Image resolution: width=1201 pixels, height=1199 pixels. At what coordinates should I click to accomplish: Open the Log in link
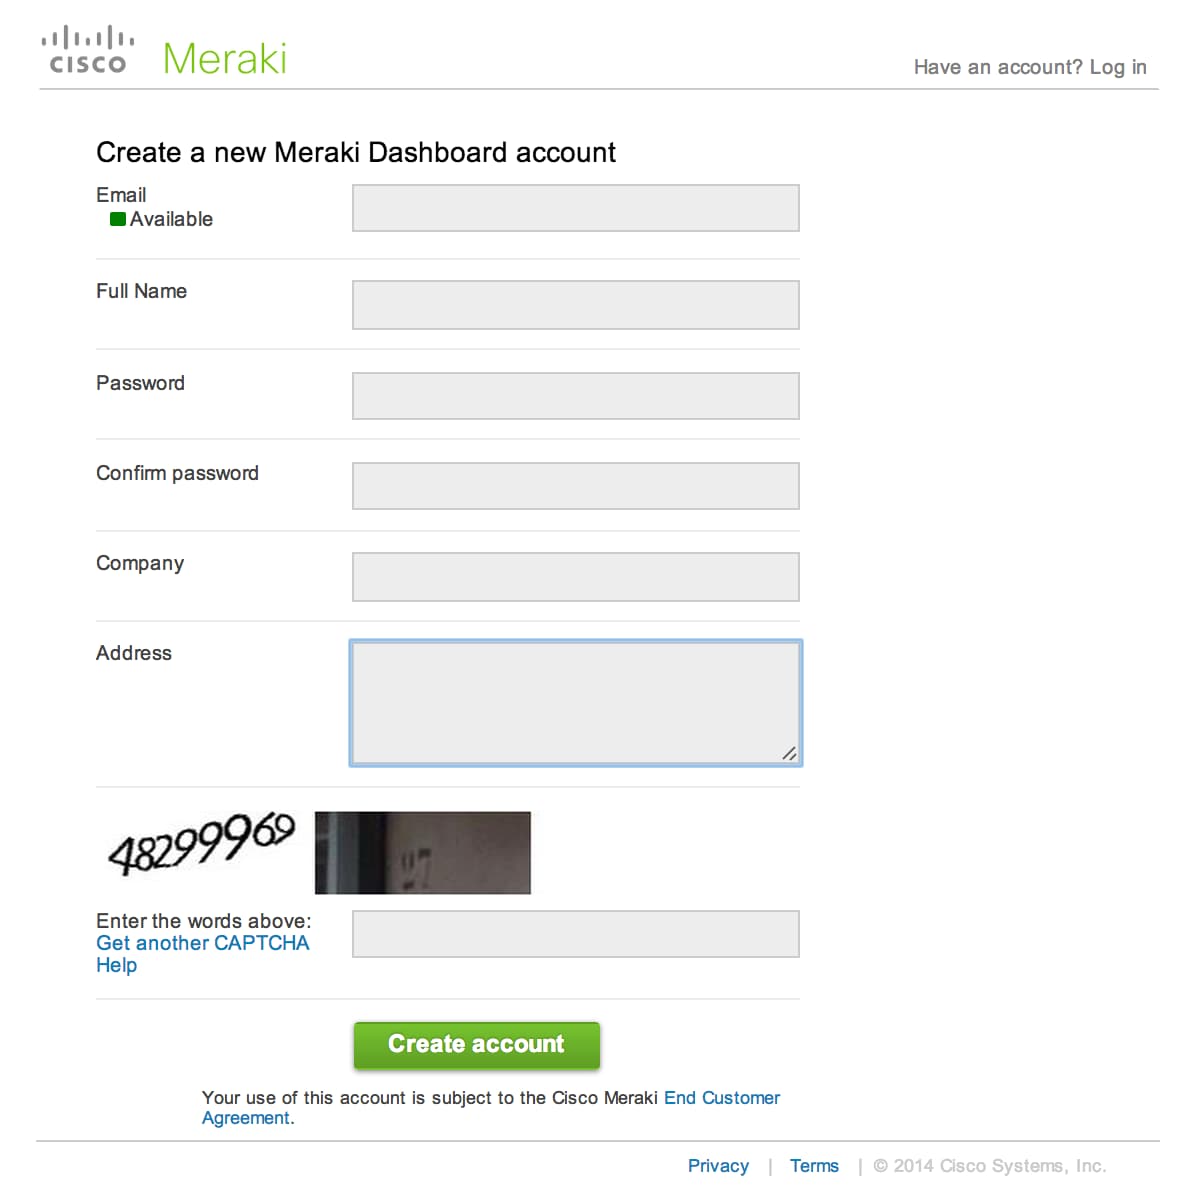click(x=1118, y=67)
